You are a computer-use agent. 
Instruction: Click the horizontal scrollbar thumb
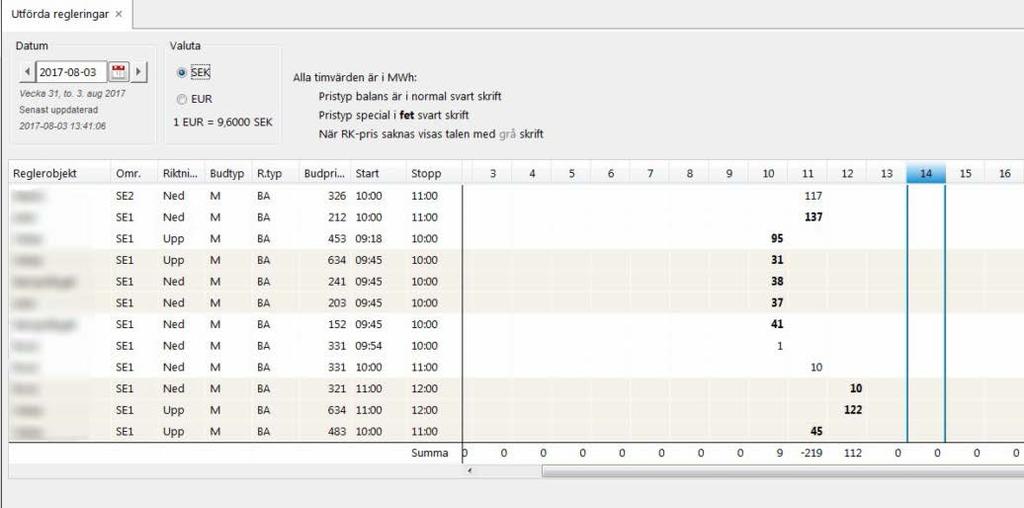782,471
